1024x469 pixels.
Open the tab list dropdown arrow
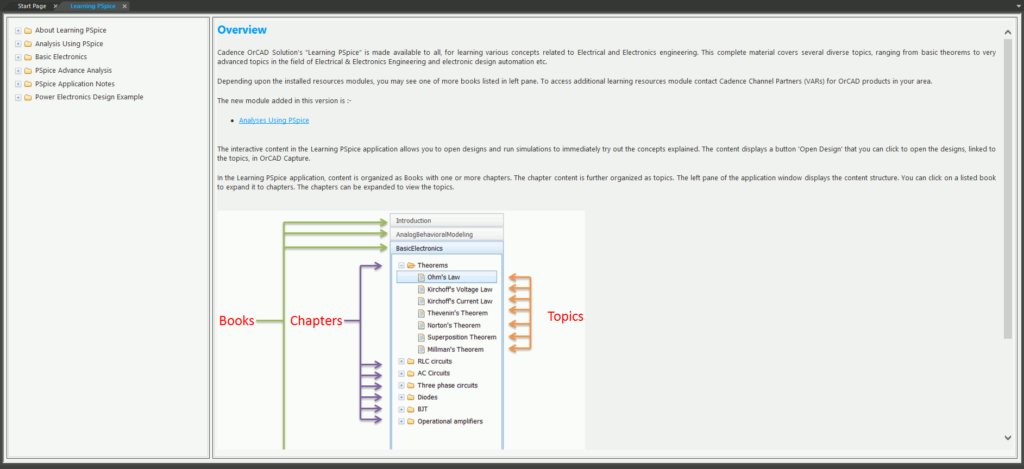click(1018, 5)
